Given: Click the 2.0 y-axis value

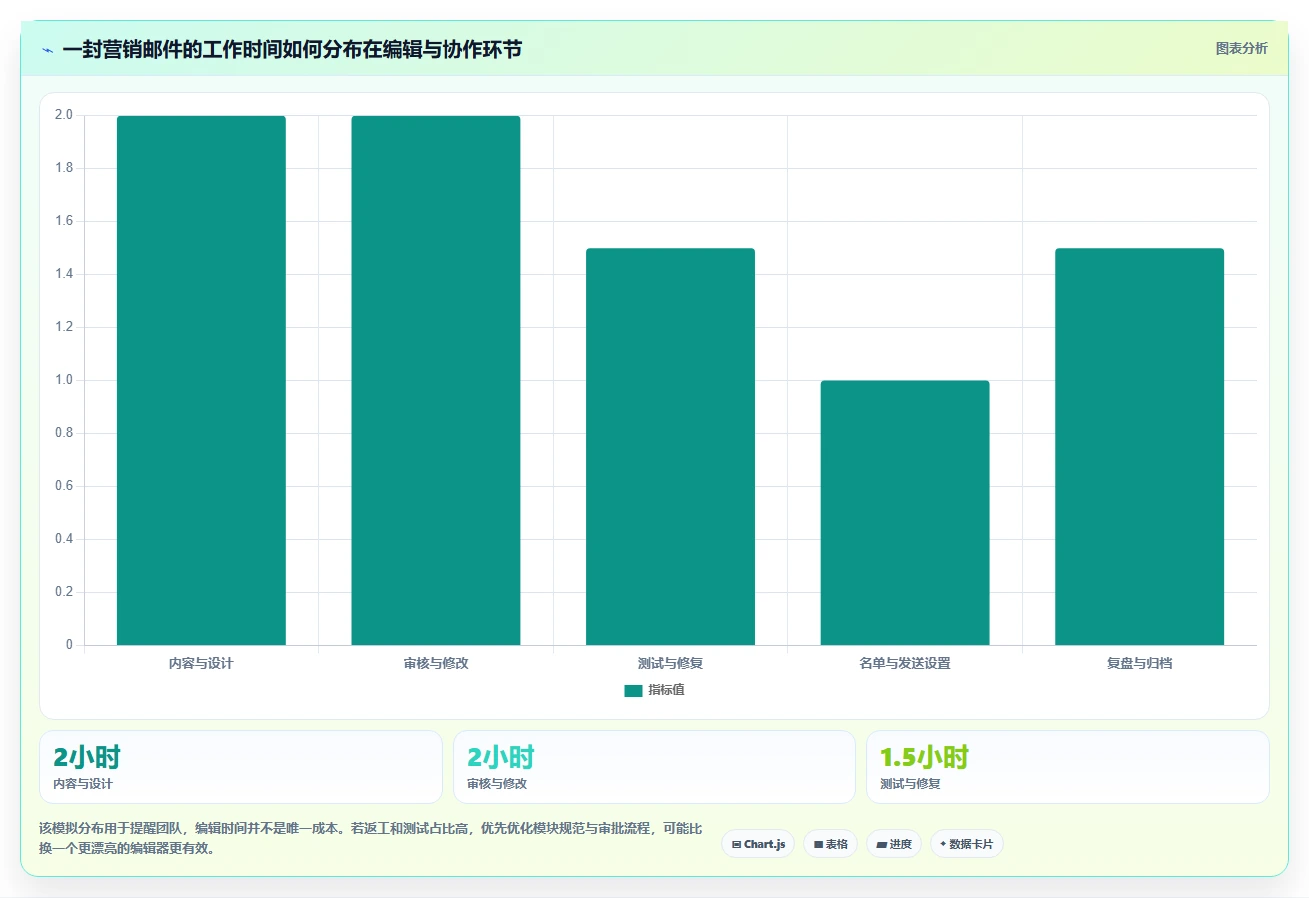Looking at the screenshot, I should coord(64,115).
